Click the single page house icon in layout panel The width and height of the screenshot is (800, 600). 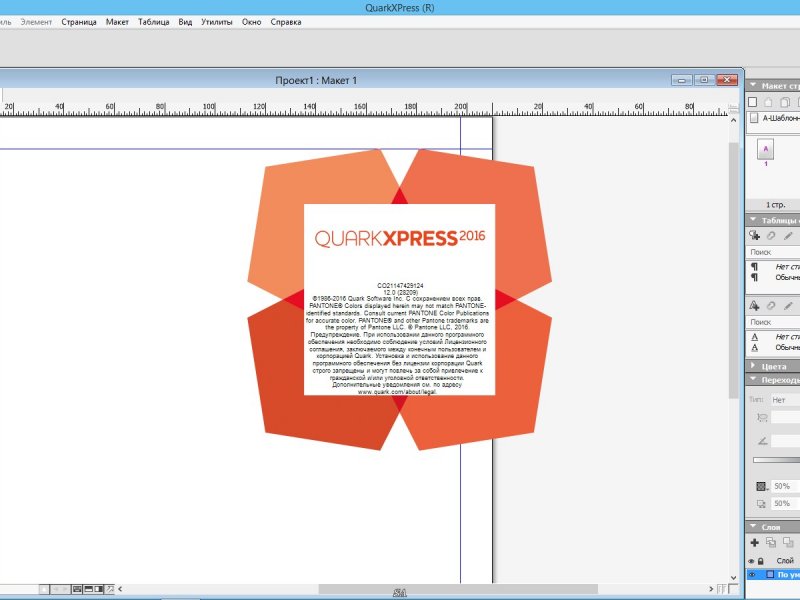pos(768,102)
